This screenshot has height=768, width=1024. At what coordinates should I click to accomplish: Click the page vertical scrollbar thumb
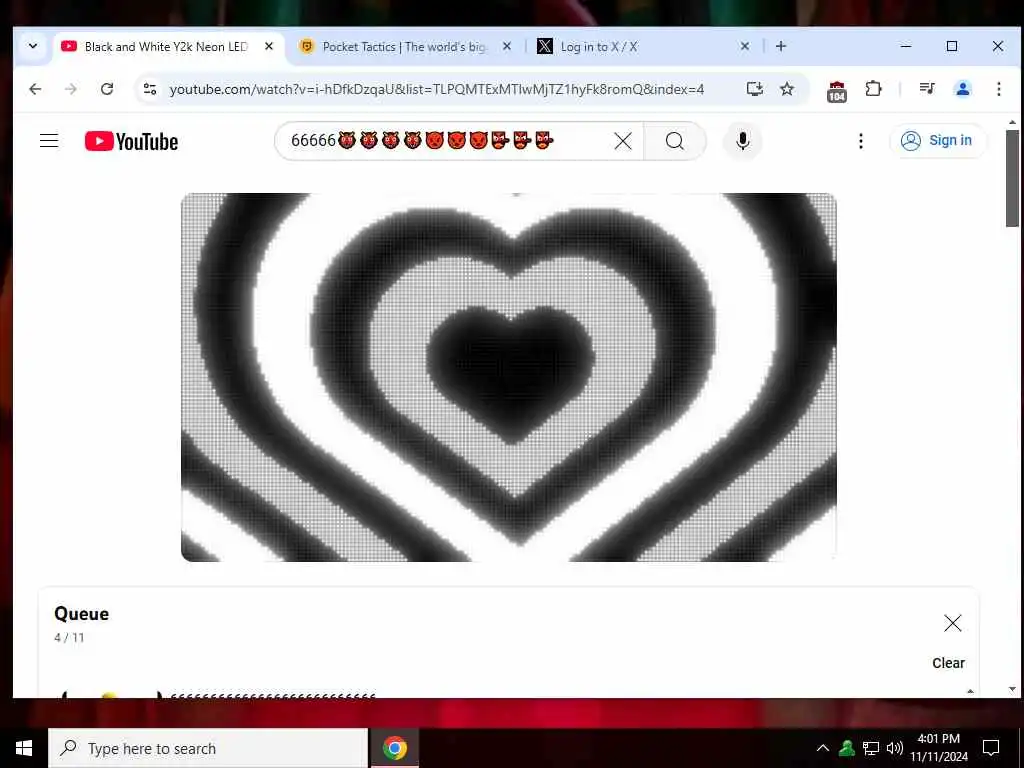click(x=1012, y=178)
